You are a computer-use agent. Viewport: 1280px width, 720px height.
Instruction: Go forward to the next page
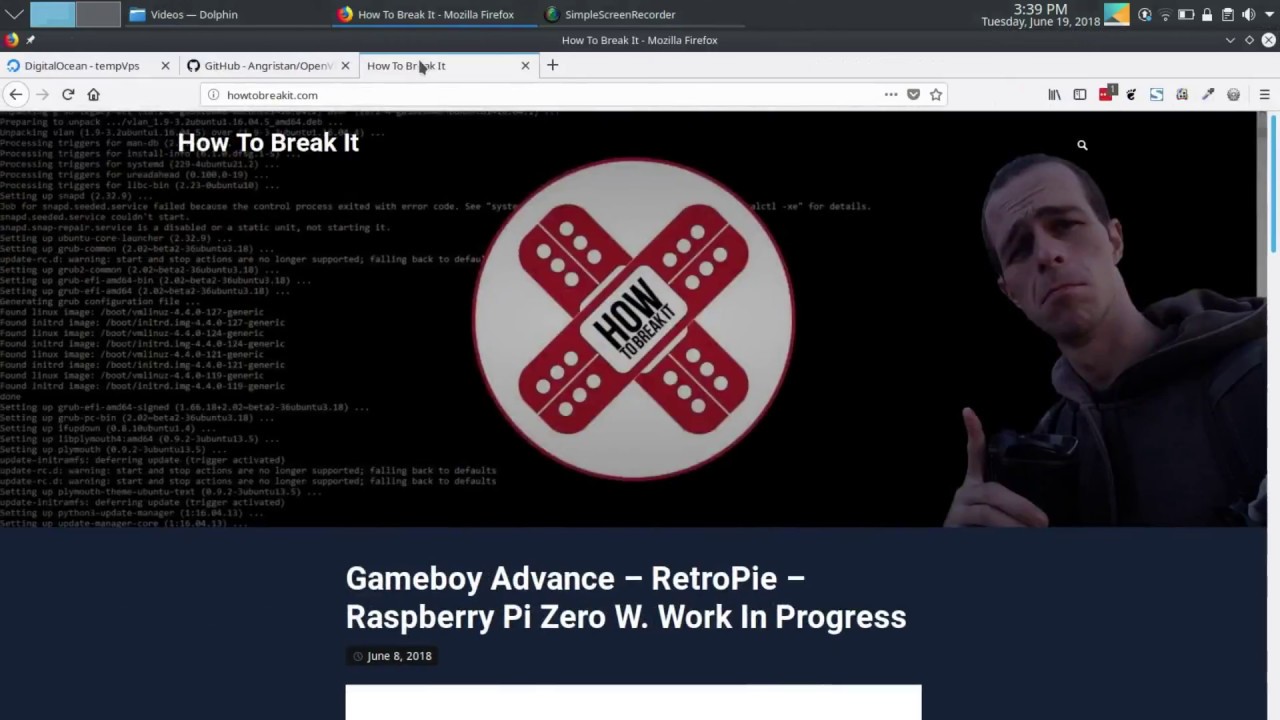pos(42,94)
